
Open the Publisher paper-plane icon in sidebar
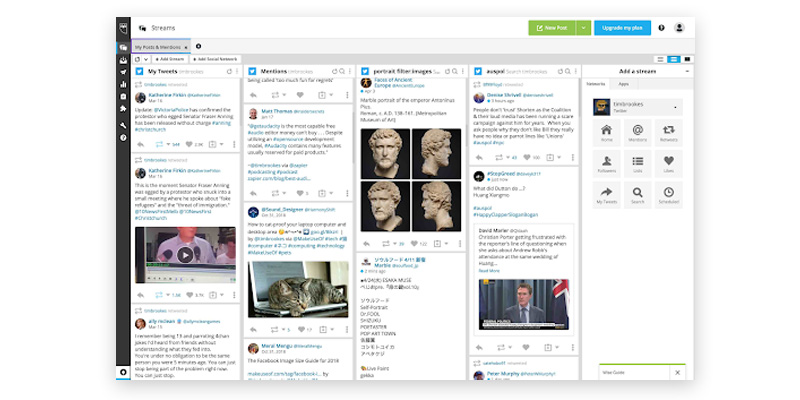pyautogui.click(x=123, y=72)
